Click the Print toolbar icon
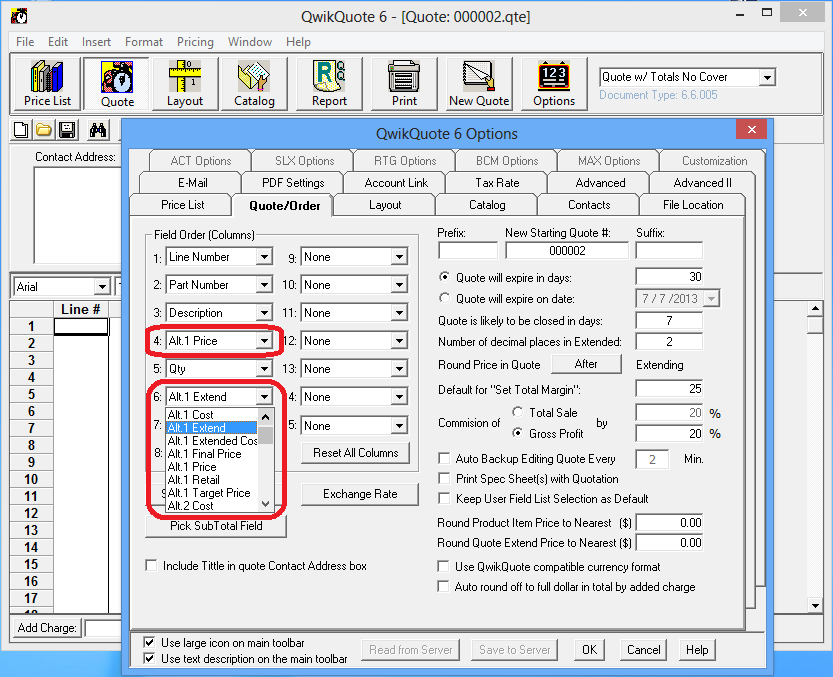The width and height of the screenshot is (833, 677). (x=404, y=84)
